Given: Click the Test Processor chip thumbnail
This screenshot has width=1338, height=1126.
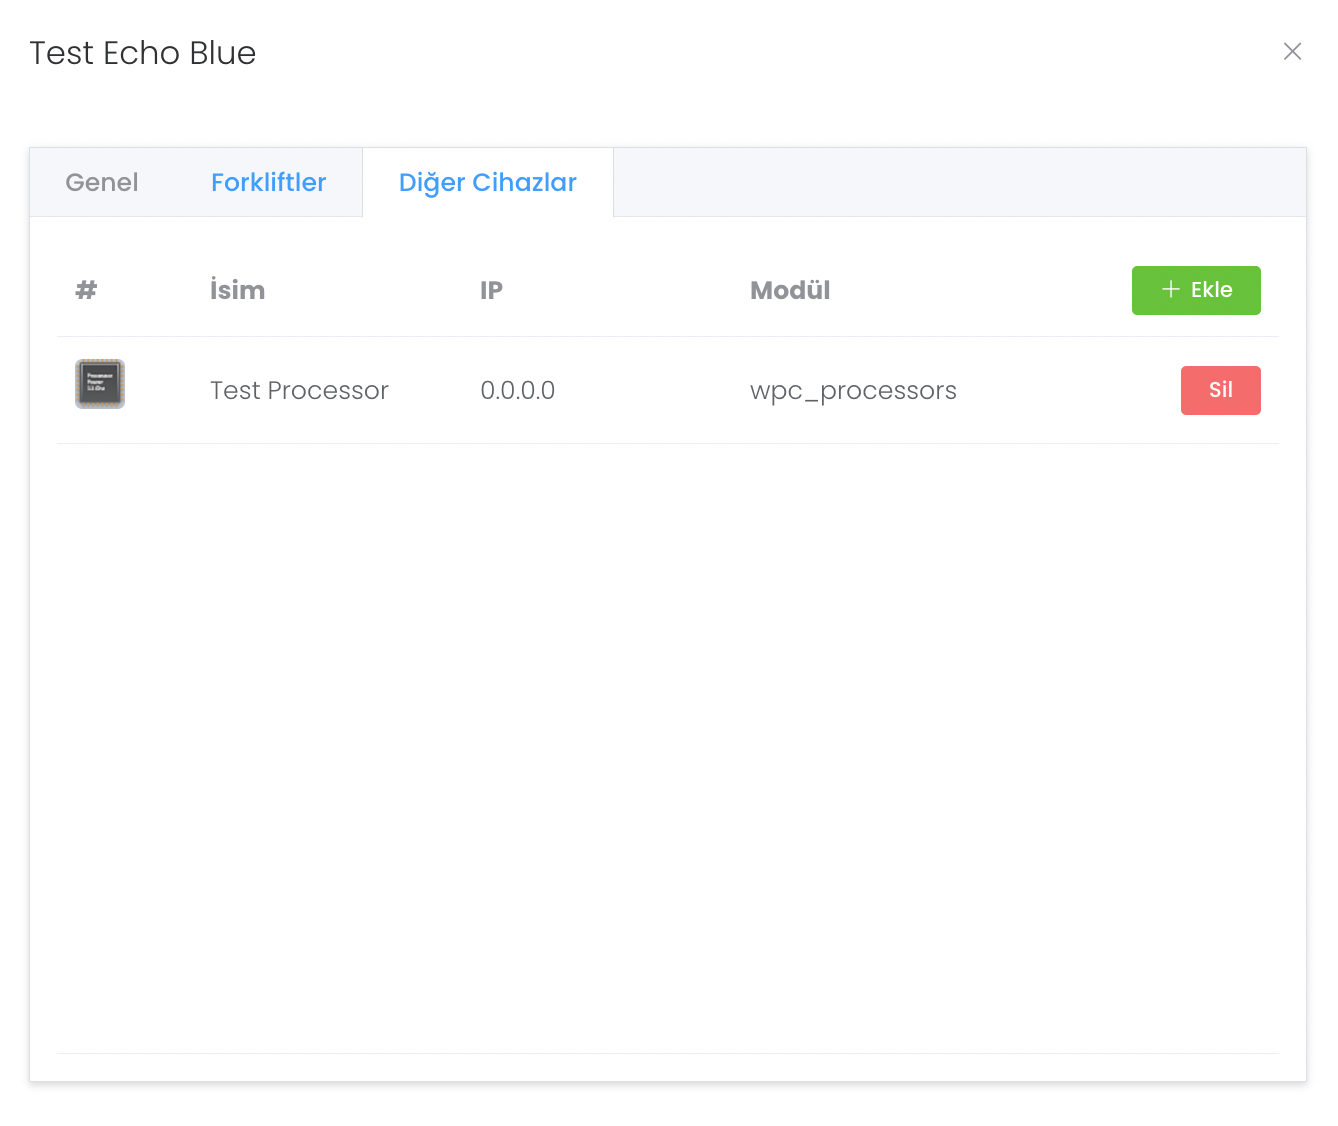Looking at the screenshot, I should (x=100, y=384).
